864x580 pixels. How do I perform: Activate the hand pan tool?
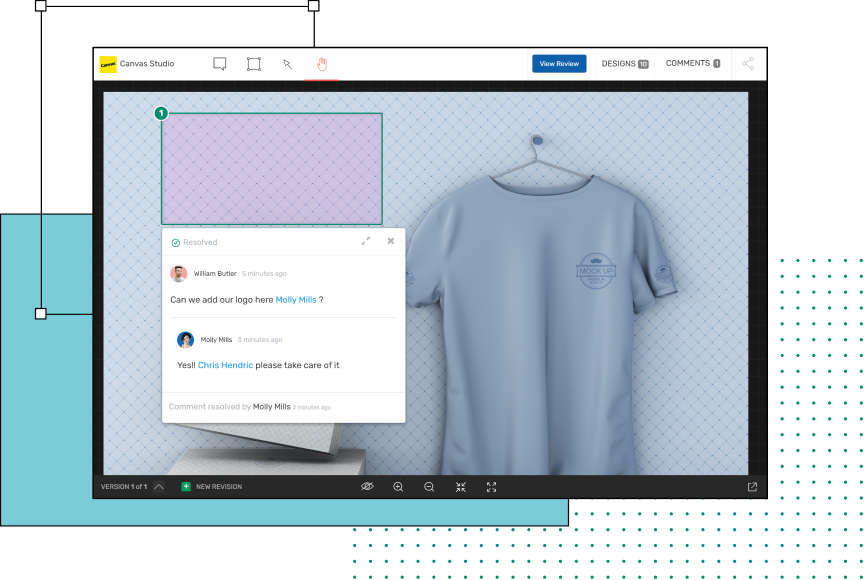[x=322, y=64]
